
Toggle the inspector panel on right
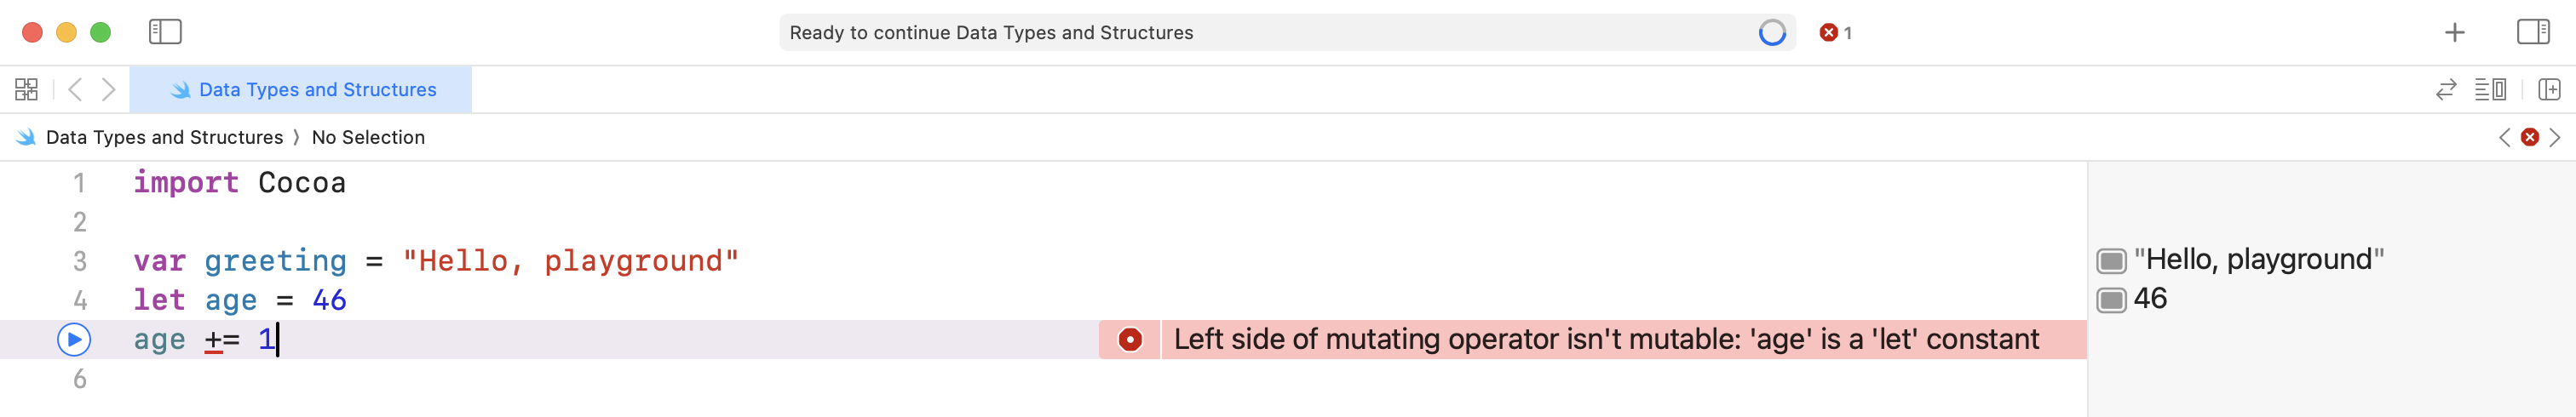point(2532,32)
